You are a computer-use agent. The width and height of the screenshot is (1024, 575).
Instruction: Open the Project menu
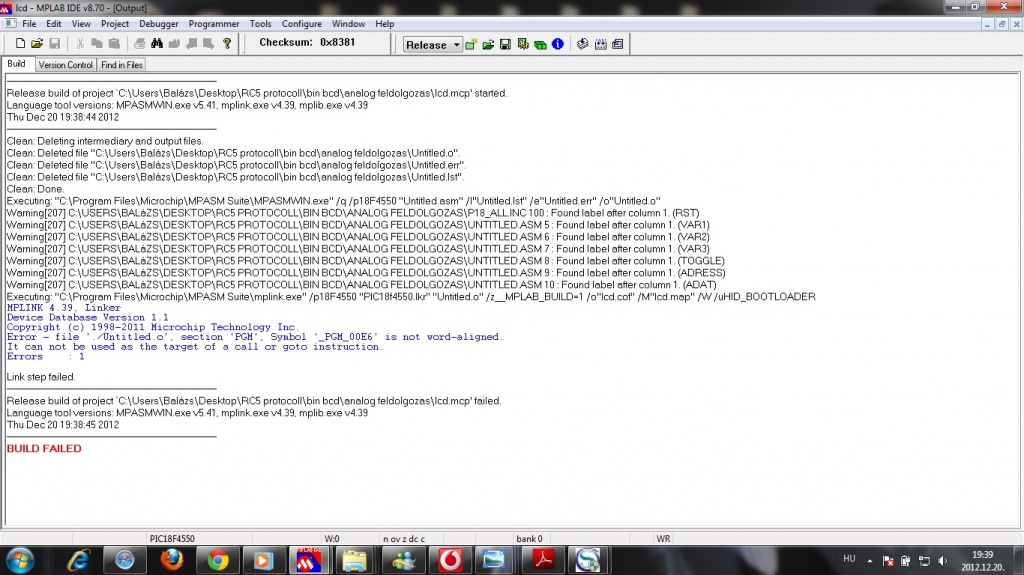pos(115,24)
